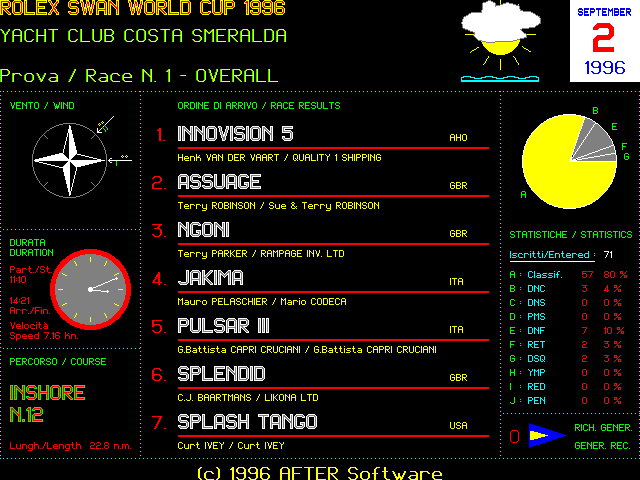Click the sun and cloud weather icon
640x480 pixels.
click(500, 41)
